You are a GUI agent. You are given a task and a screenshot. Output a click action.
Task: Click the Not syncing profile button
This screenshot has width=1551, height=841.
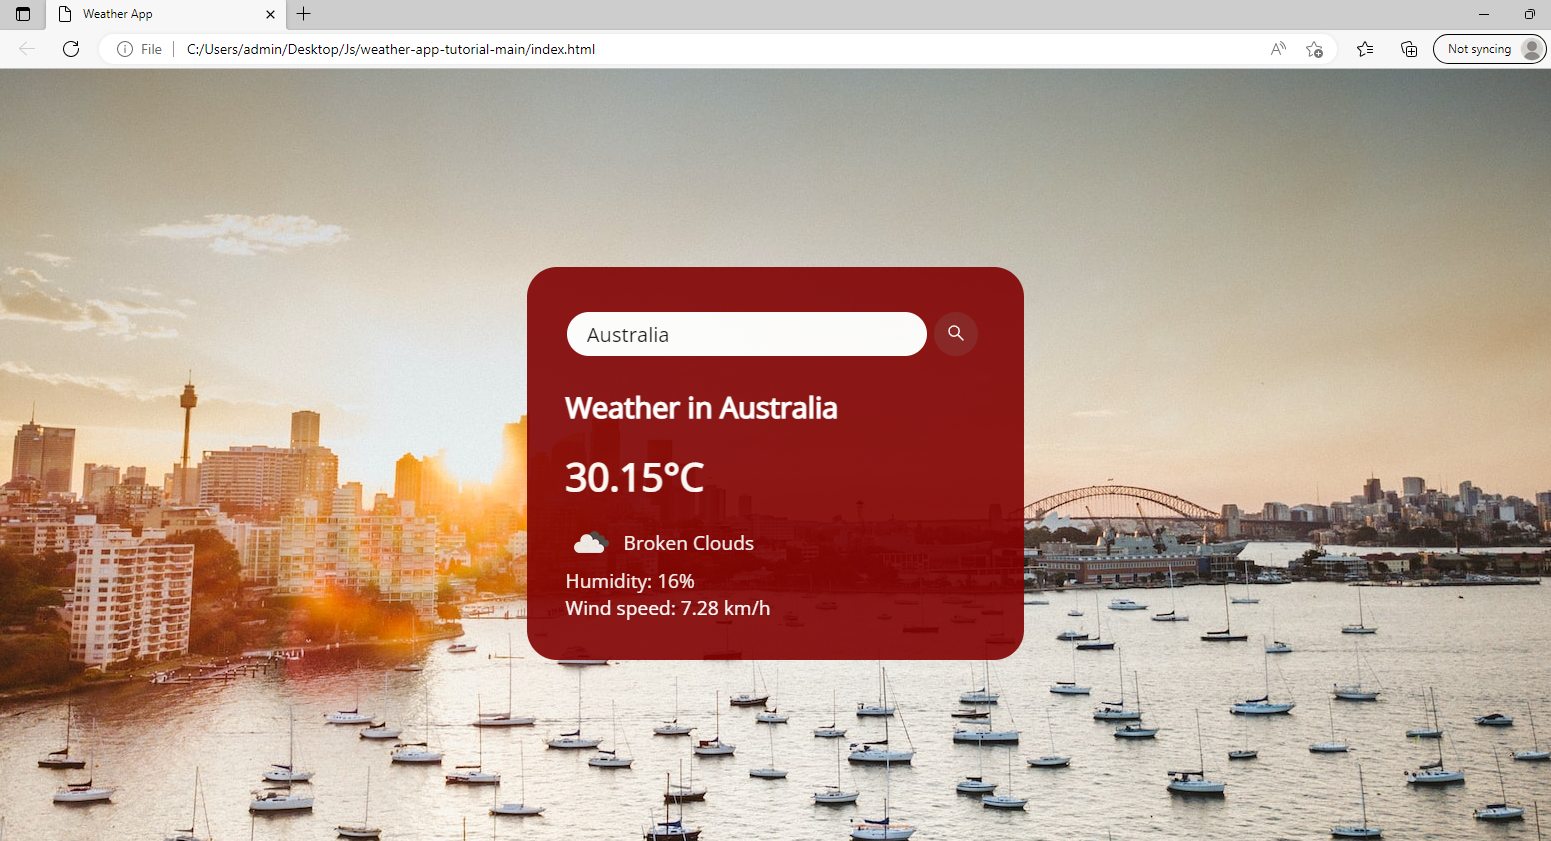coord(1489,48)
